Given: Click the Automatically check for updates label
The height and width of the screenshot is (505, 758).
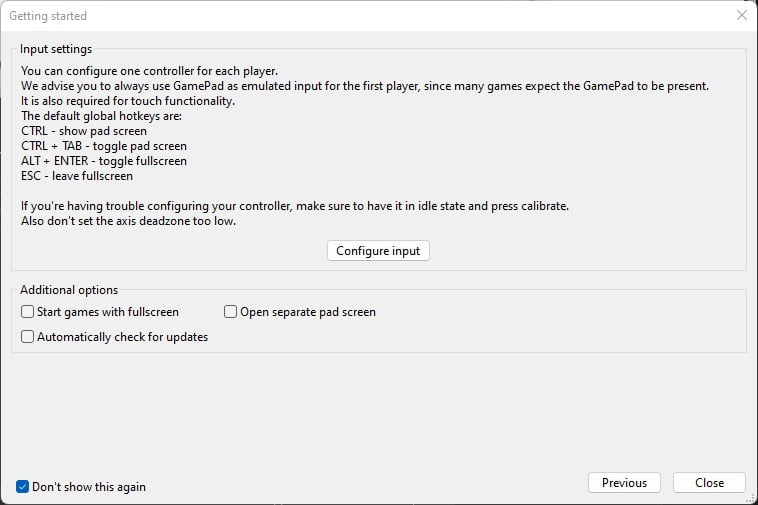Looking at the screenshot, I should [122, 337].
